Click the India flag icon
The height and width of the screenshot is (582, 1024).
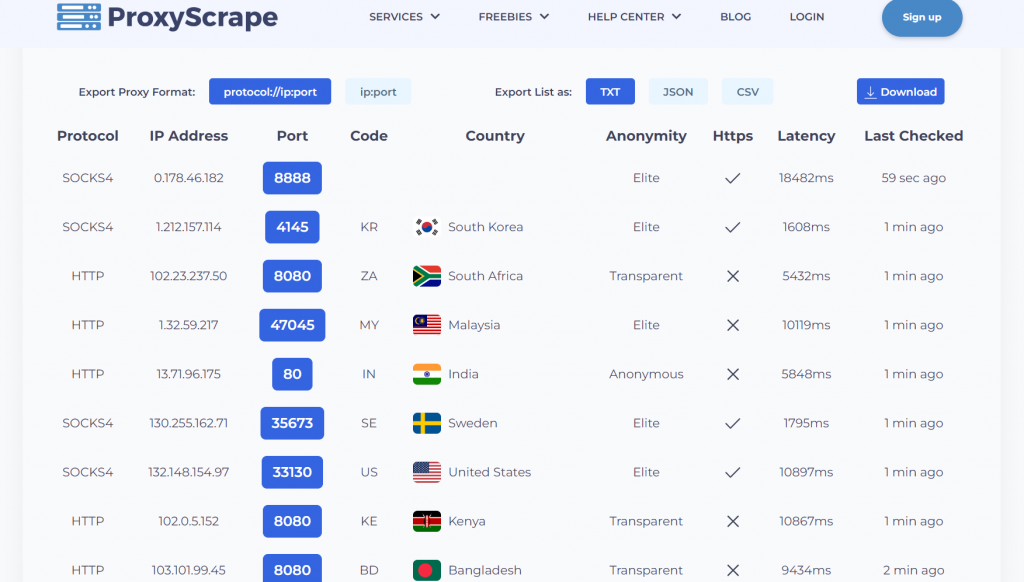click(x=427, y=374)
